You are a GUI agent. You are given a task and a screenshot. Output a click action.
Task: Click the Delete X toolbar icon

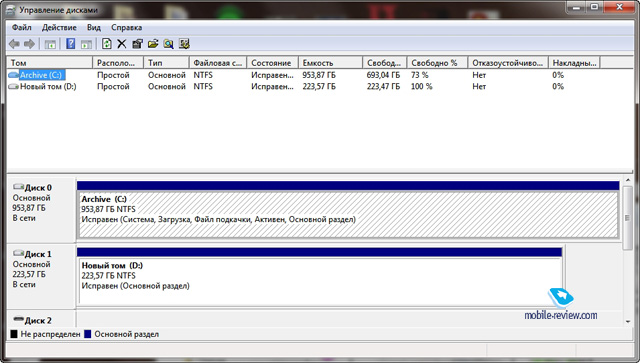[x=122, y=44]
